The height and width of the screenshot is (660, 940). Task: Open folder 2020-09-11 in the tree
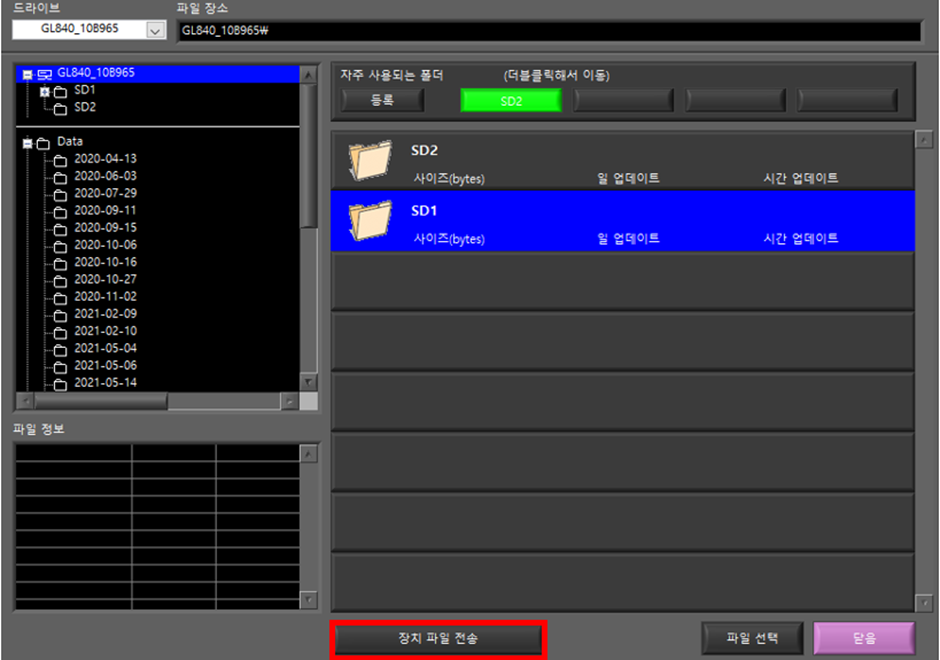[x=105, y=210]
